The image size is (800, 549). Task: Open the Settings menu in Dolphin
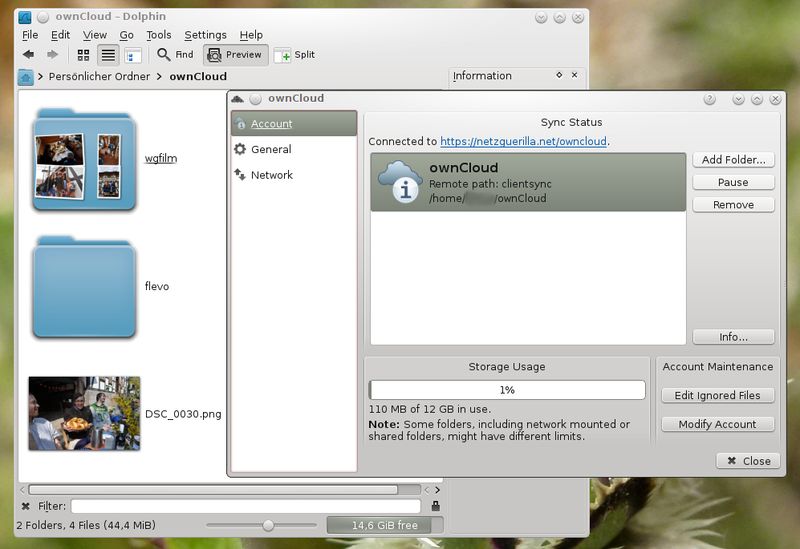[205, 35]
